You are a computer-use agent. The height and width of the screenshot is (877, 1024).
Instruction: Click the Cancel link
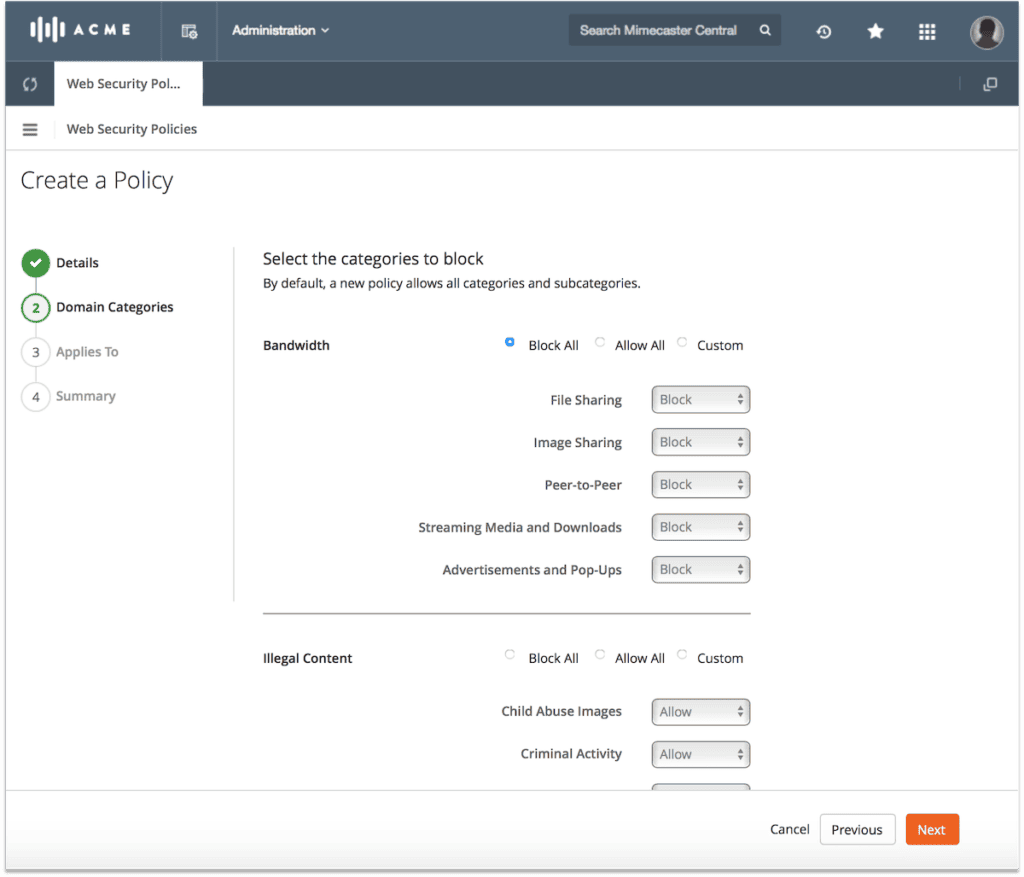(x=790, y=829)
